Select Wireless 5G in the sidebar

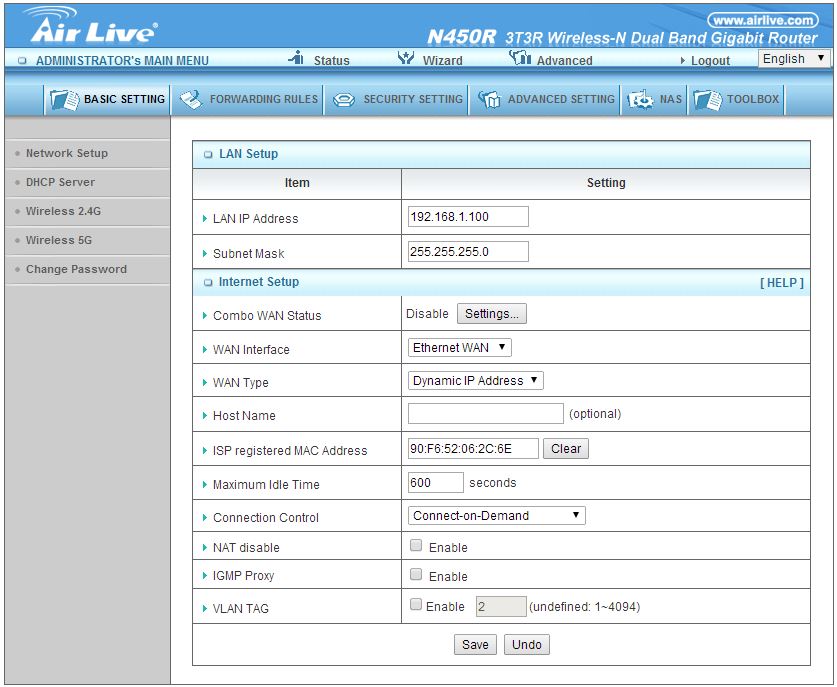tap(62, 240)
